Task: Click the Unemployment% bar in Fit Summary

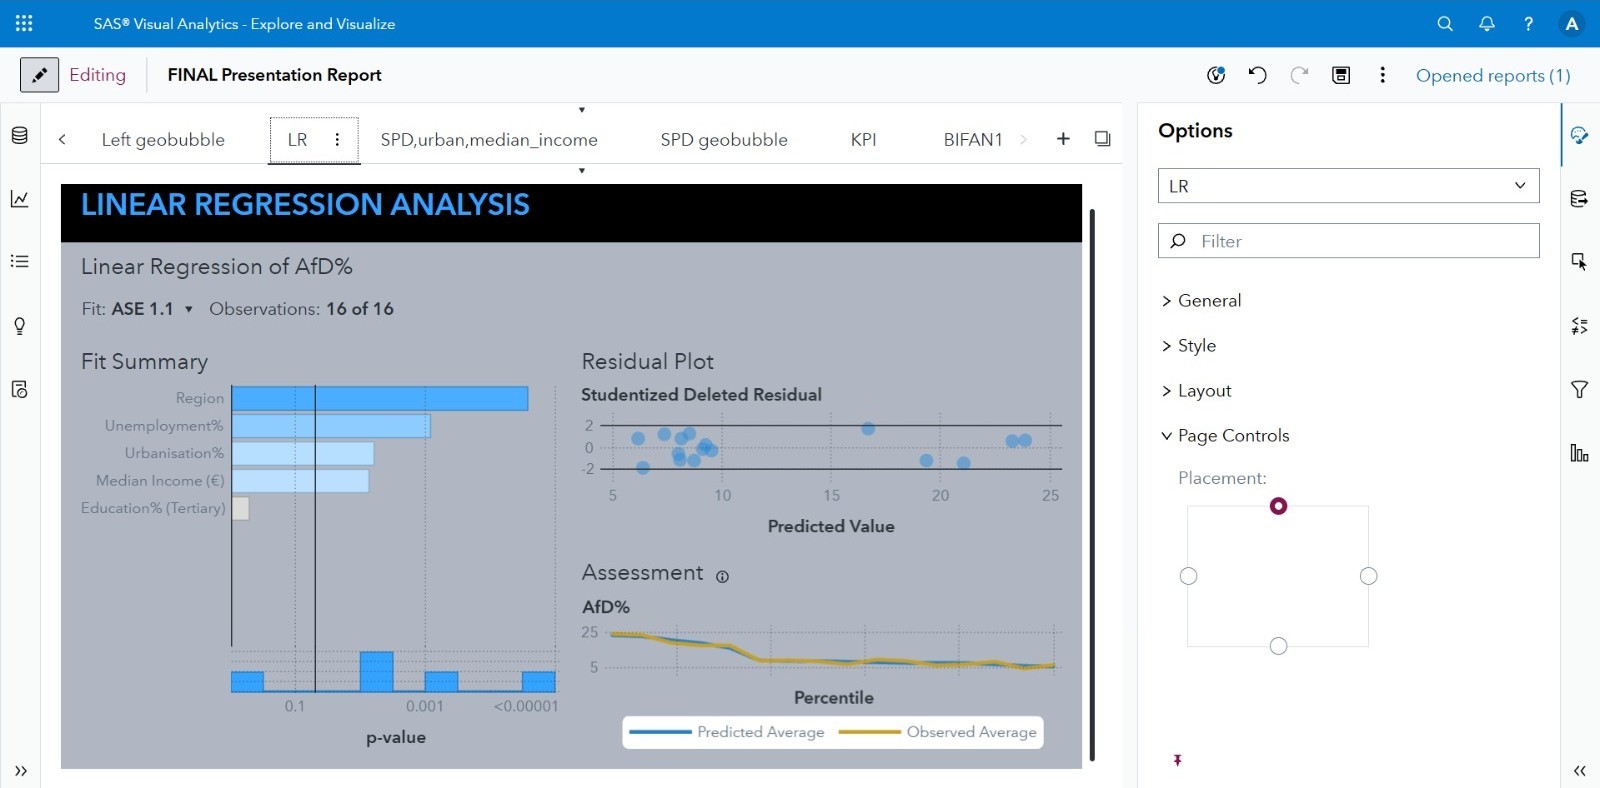Action: pos(331,426)
